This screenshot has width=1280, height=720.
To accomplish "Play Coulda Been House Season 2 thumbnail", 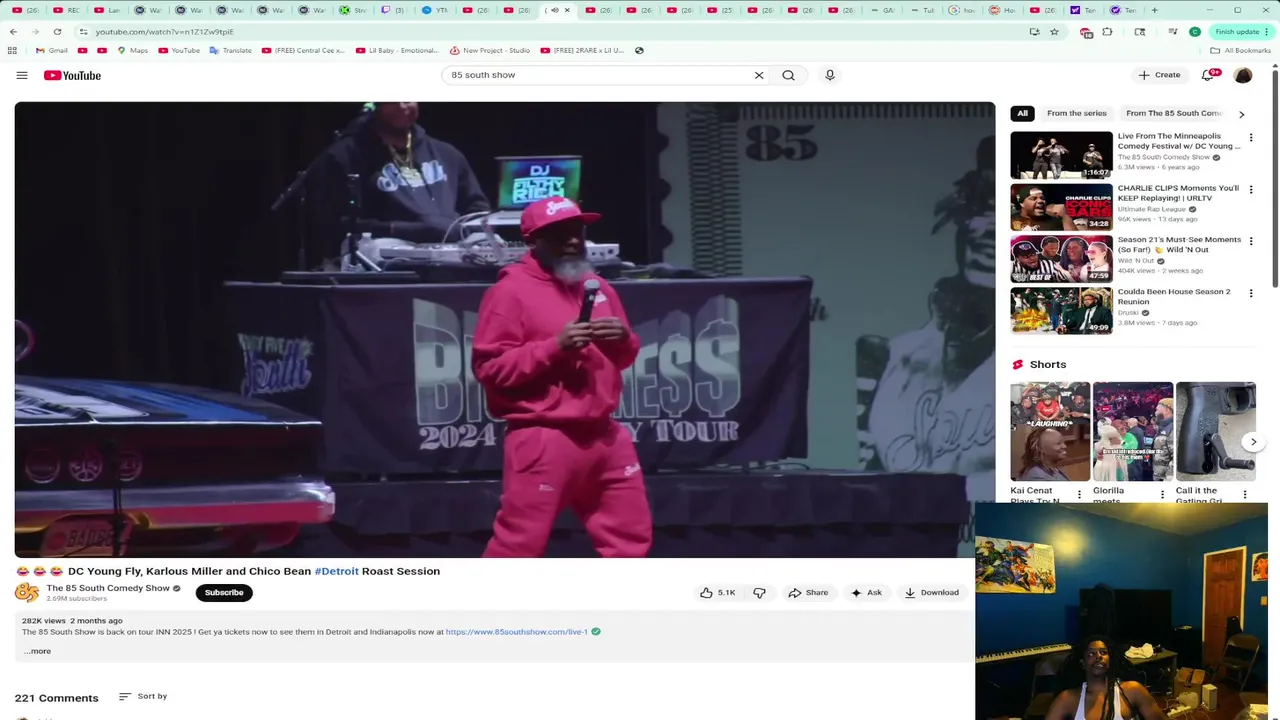I will [x=1061, y=311].
